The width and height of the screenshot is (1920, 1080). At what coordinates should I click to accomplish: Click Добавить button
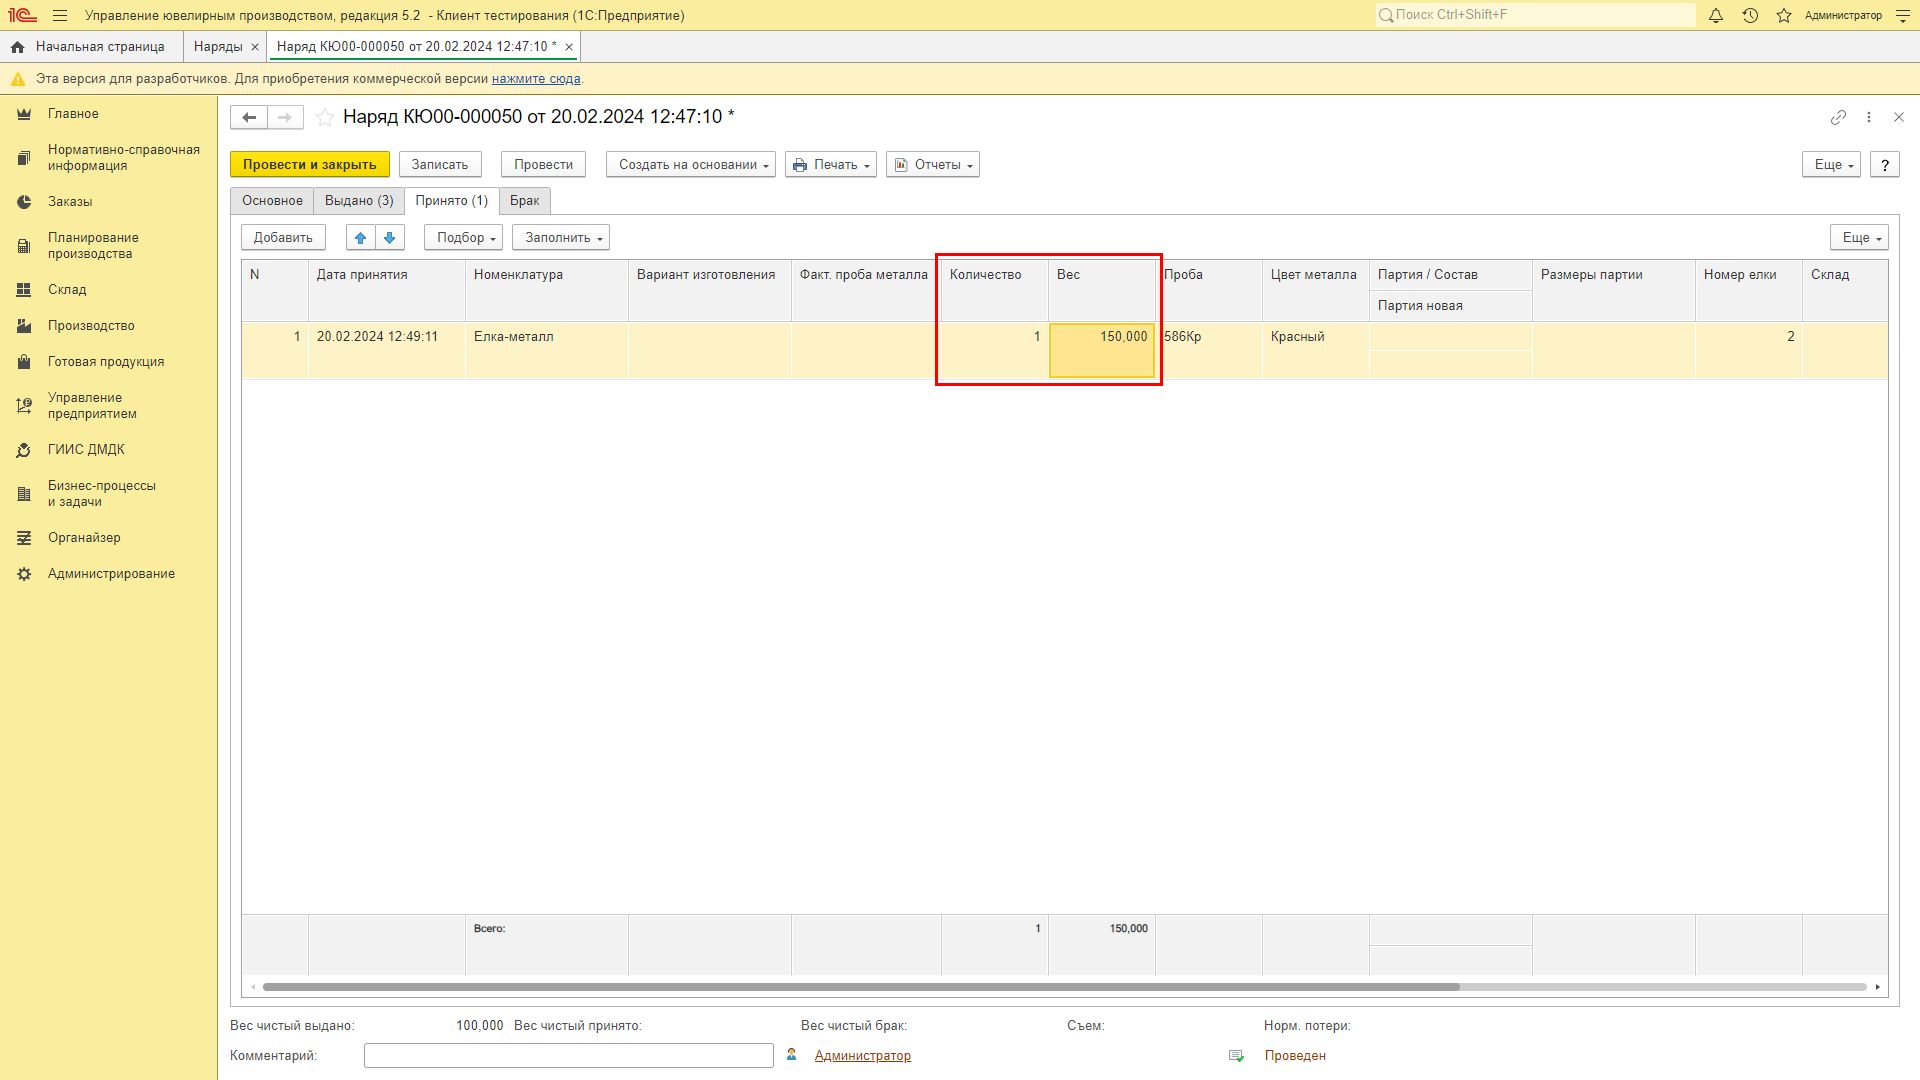click(283, 238)
